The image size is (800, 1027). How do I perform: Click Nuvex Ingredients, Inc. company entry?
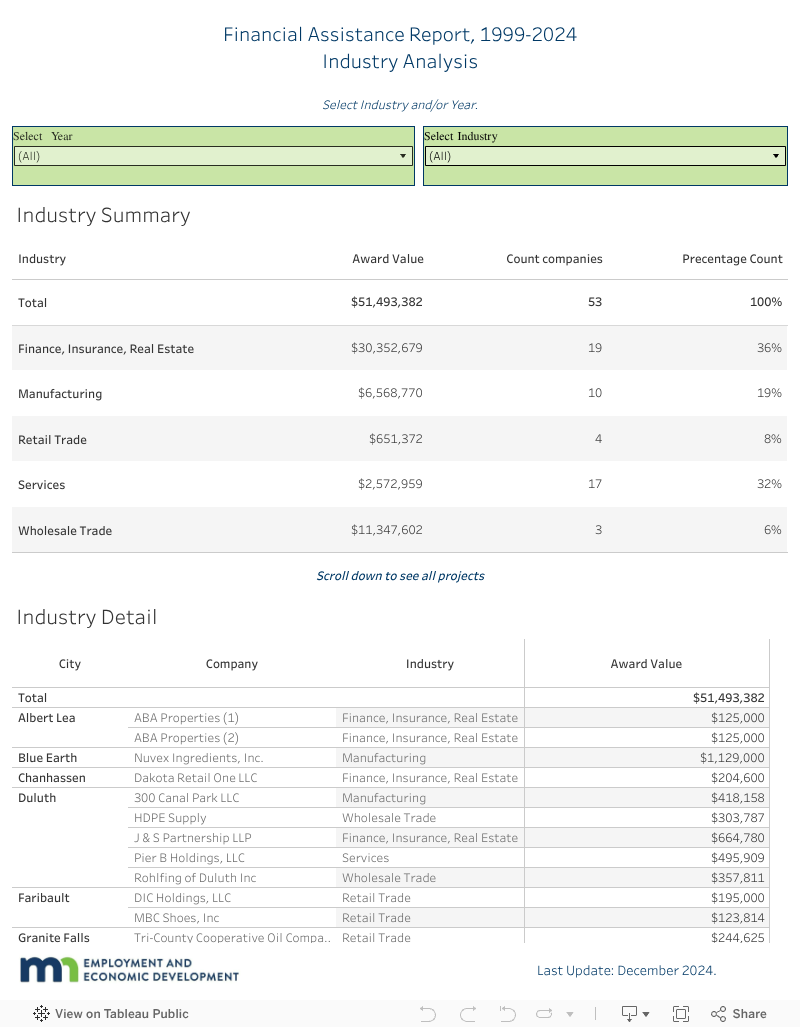tap(198, 758)
